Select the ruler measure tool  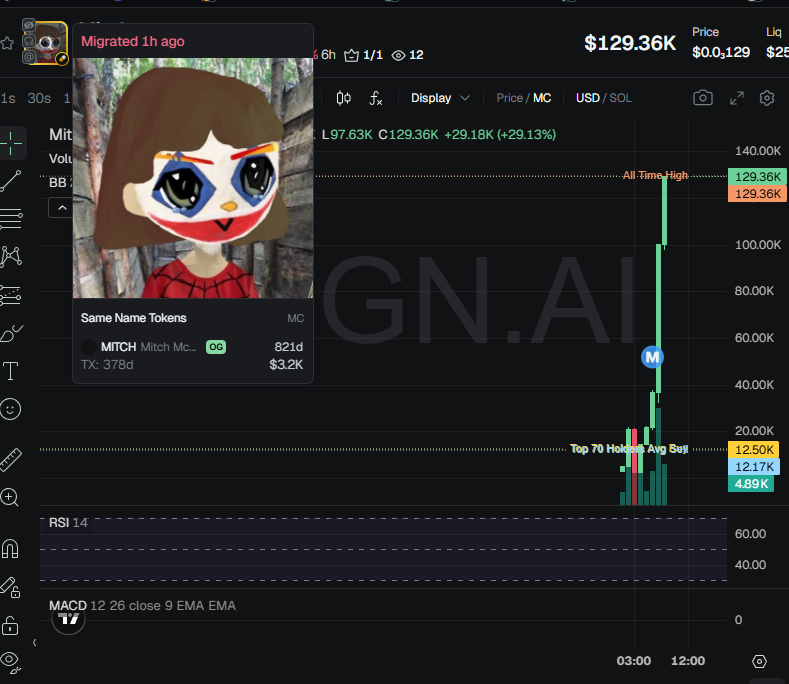tap(11, 460)
